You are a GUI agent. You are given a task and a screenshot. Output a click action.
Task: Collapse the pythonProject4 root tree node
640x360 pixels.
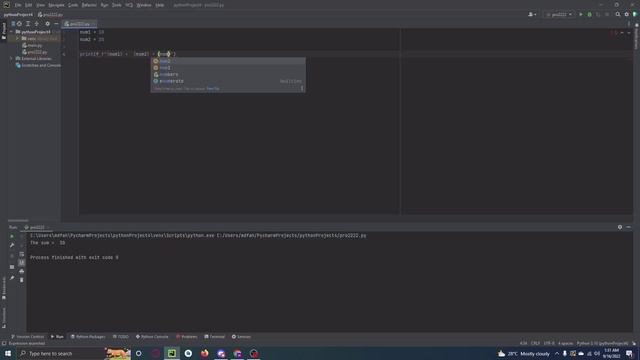point(12,32)
